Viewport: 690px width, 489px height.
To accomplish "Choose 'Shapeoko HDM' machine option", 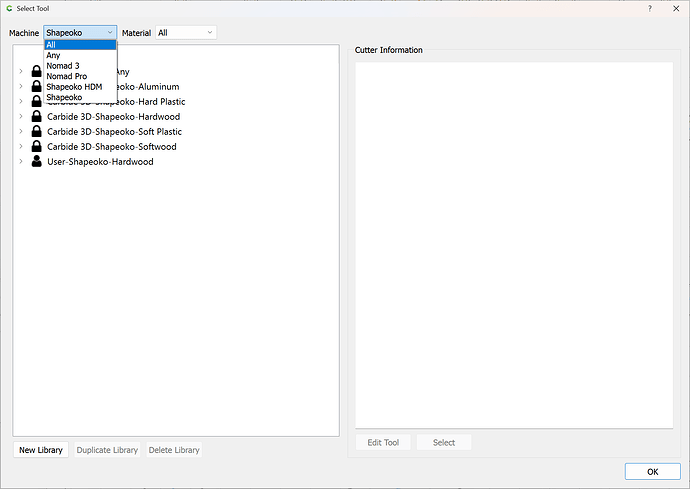I will pyautogui.click(x=81, y=87).
